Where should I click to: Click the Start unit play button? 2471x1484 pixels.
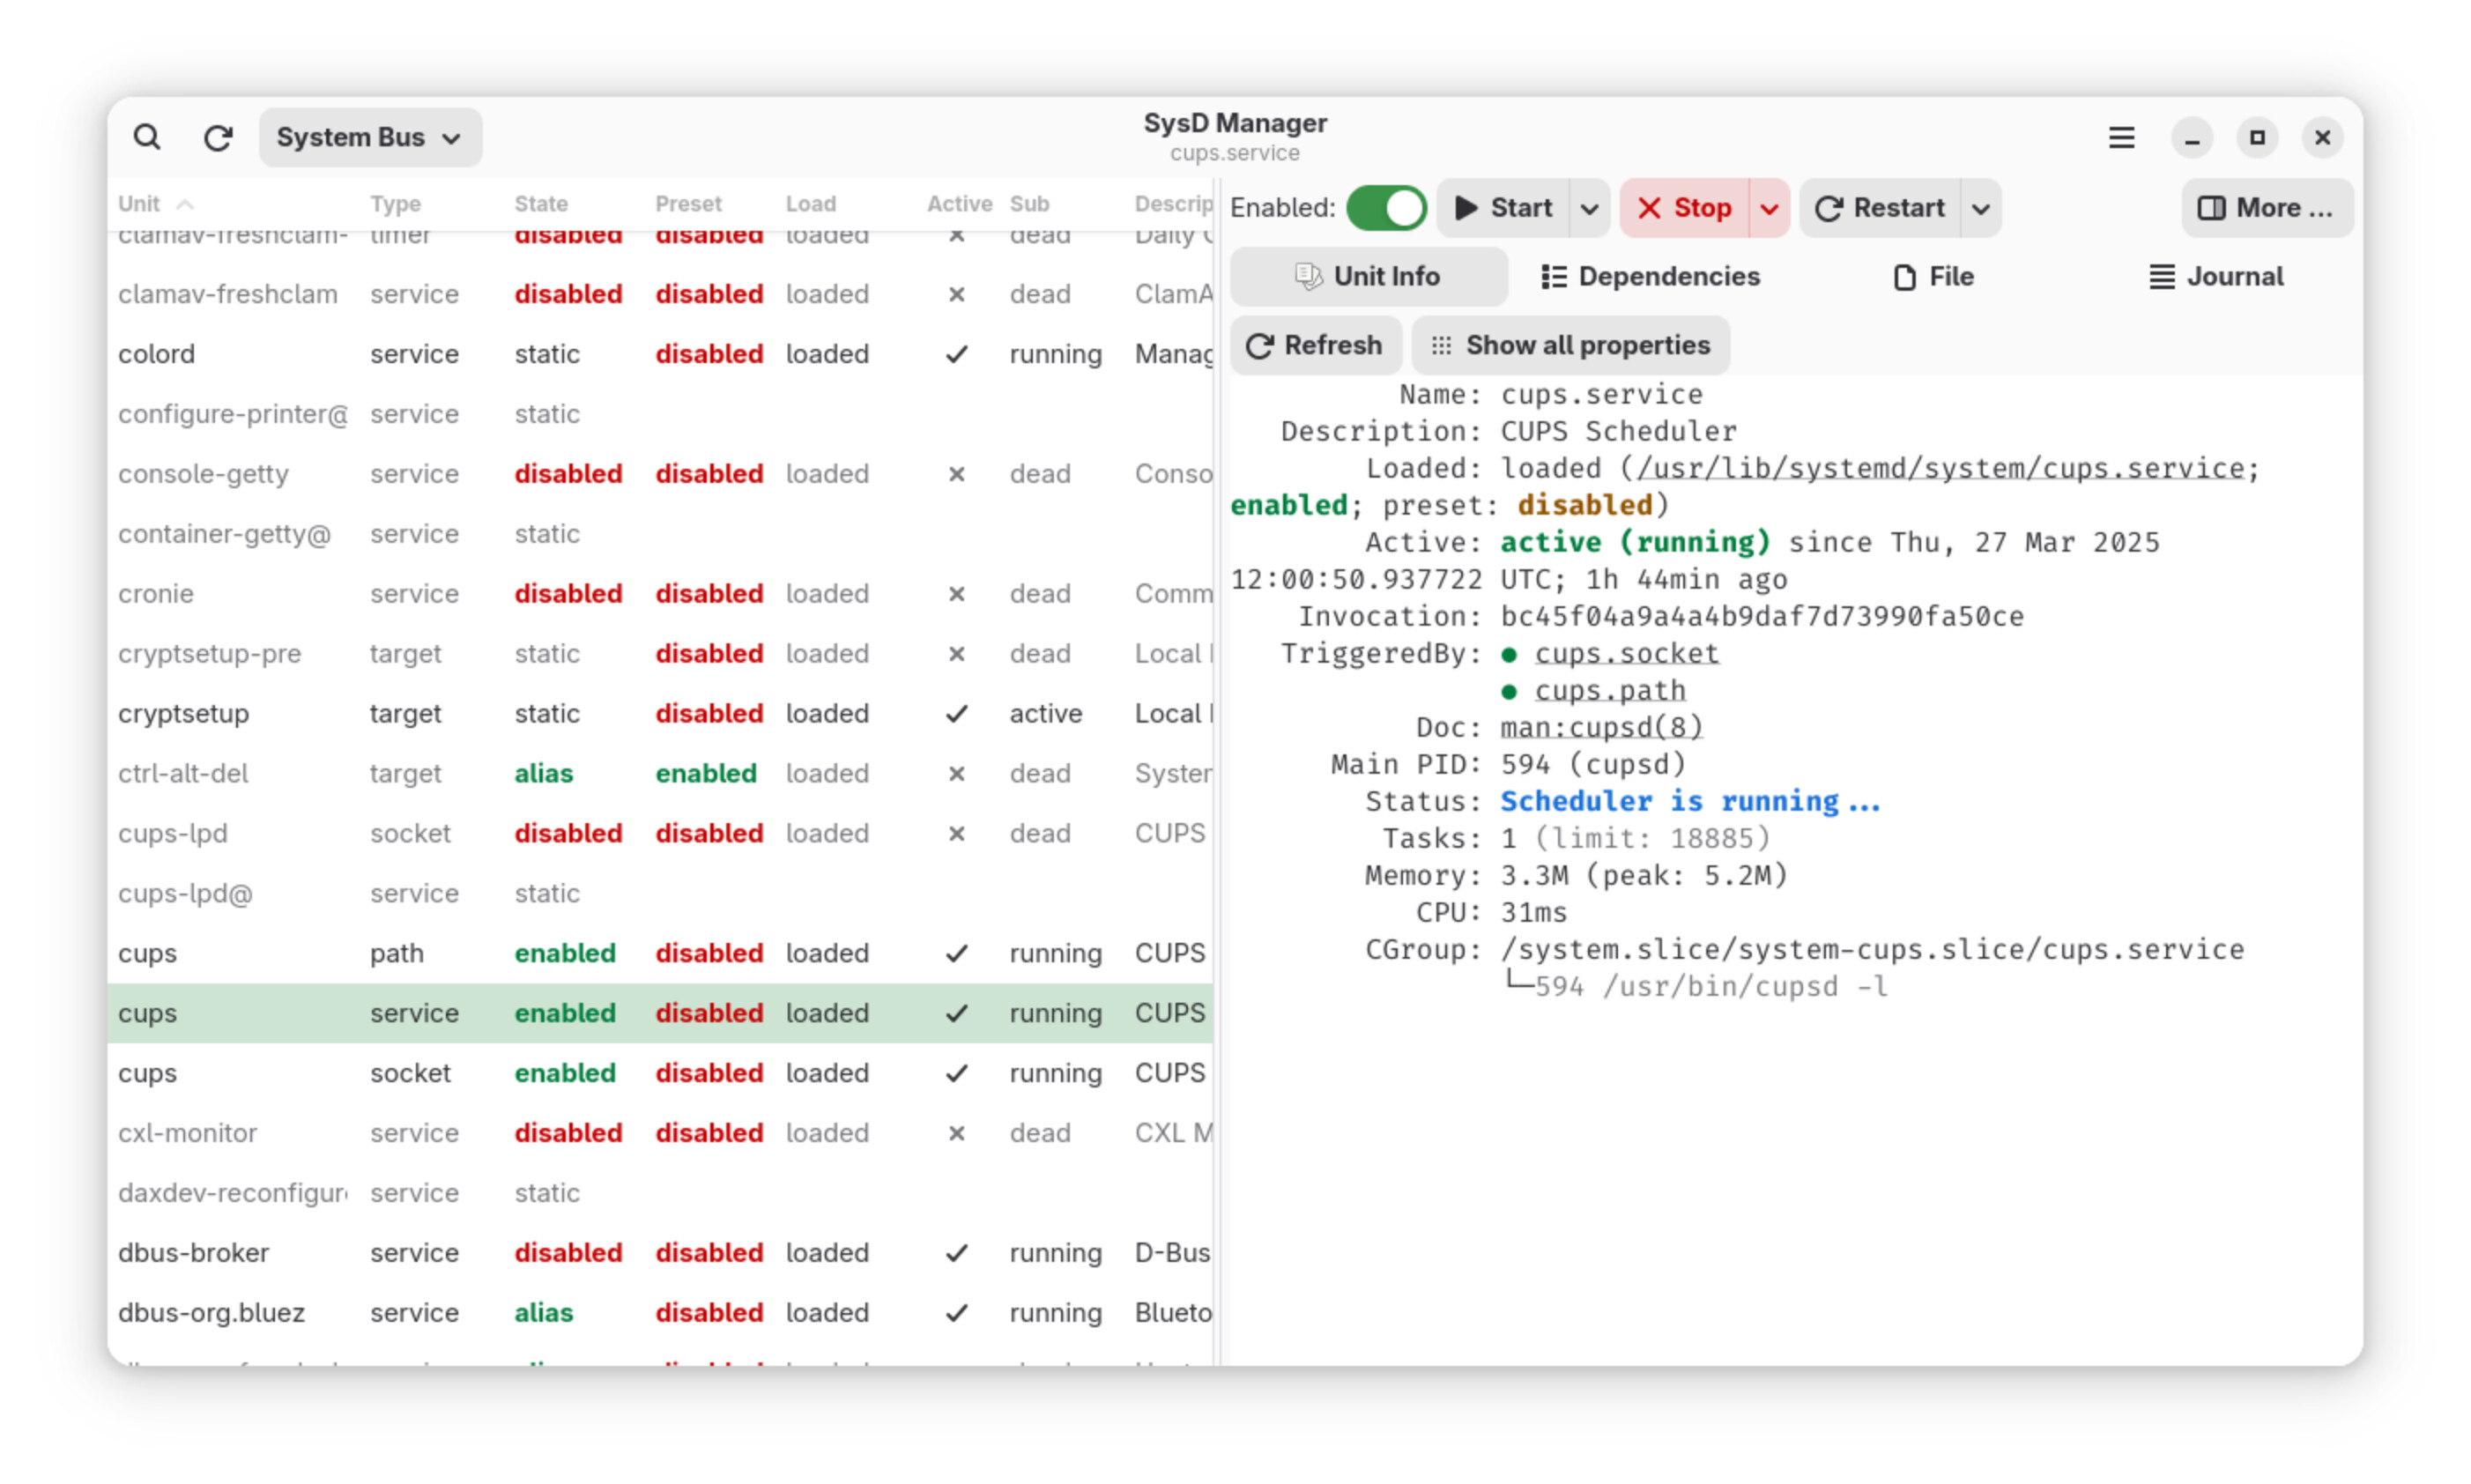[x=1503, y=208]
